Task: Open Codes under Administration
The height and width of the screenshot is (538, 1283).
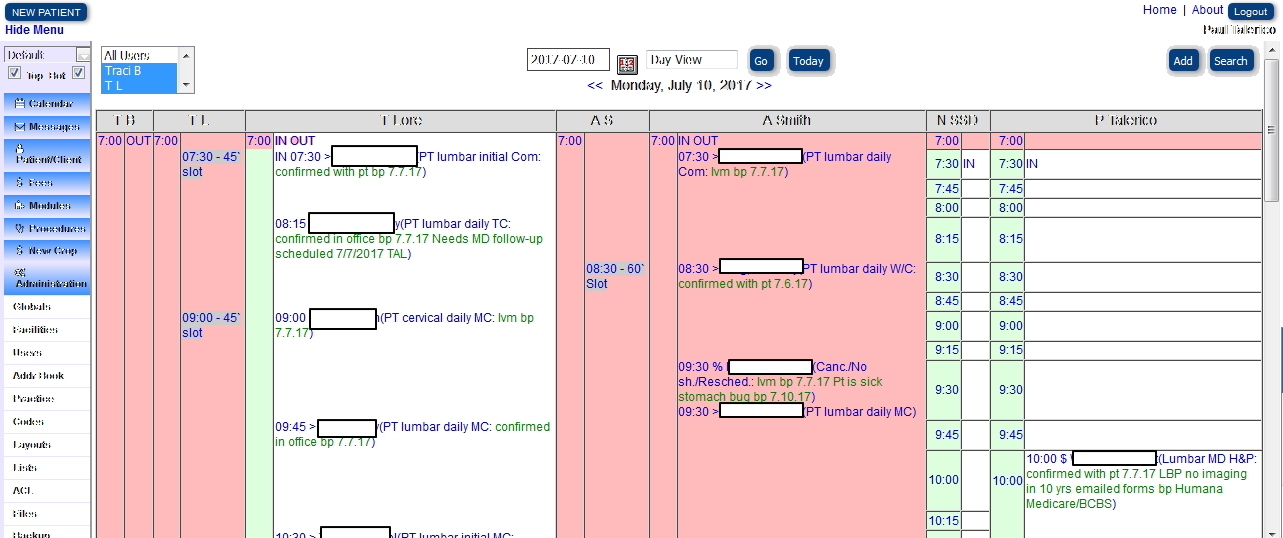Action: 28,422
